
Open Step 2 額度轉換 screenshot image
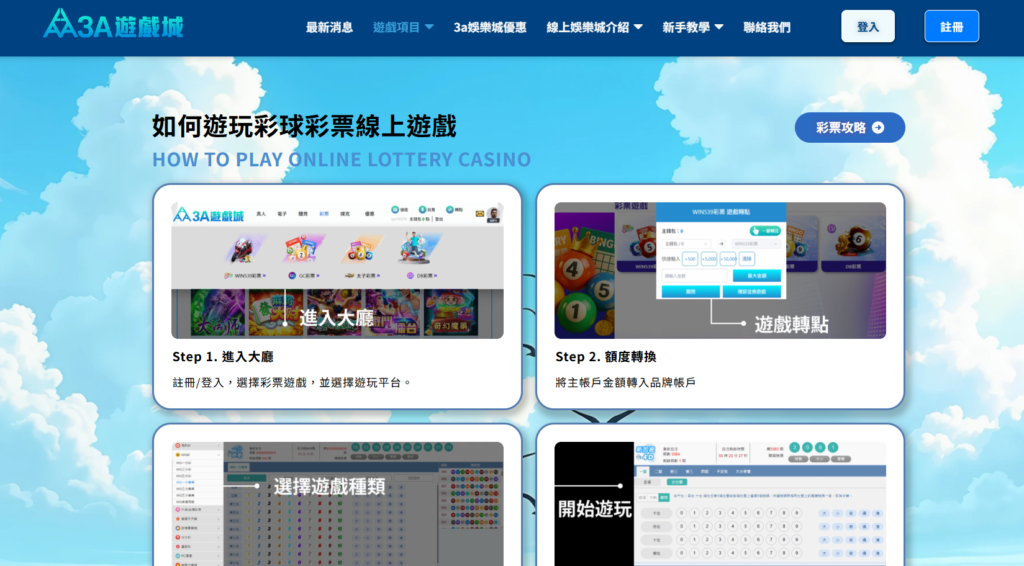[x=720, y=270]
